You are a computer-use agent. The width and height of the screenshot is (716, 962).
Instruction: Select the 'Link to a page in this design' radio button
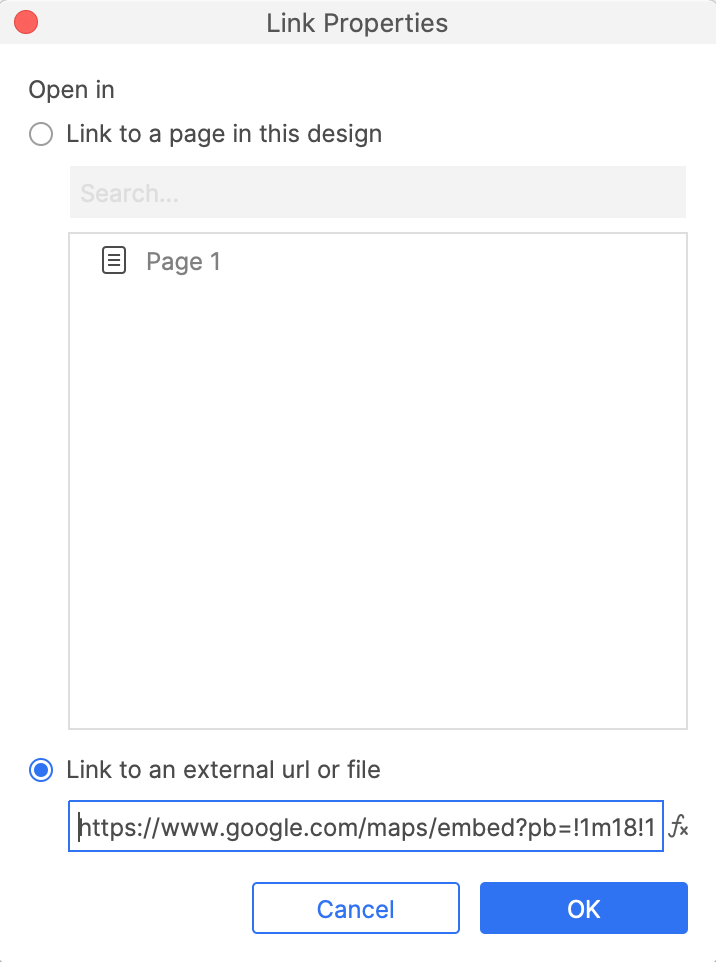click(x=41, y=134)
